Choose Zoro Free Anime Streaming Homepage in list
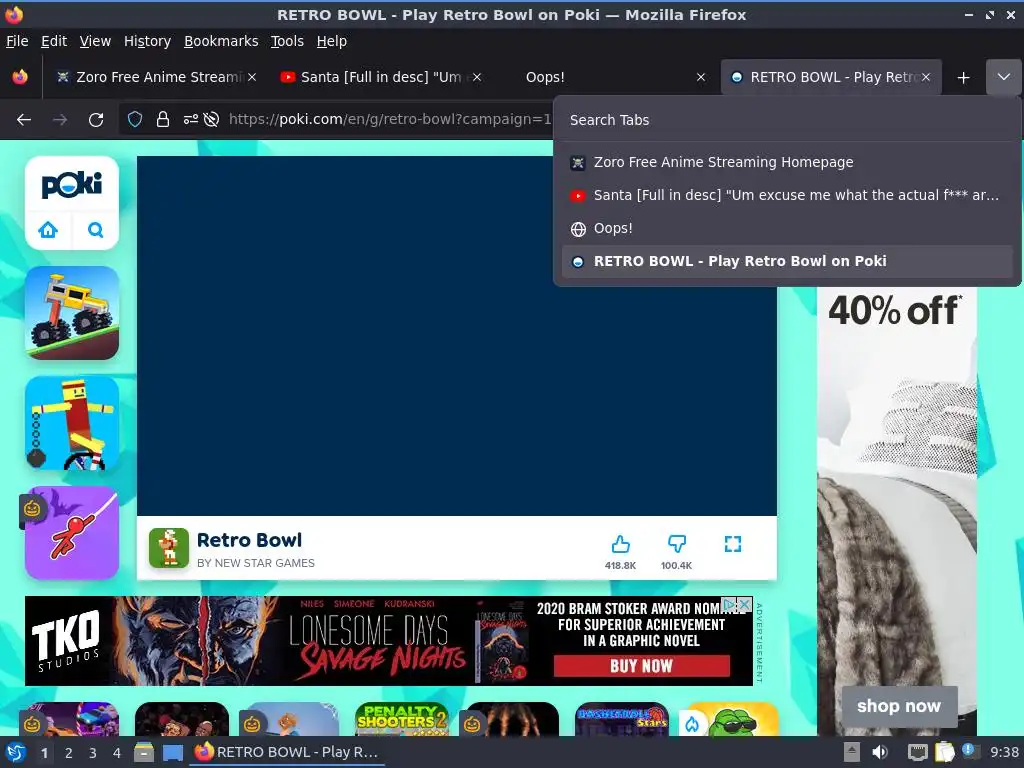Screen dimensions: 1024x768 [787, 162]
